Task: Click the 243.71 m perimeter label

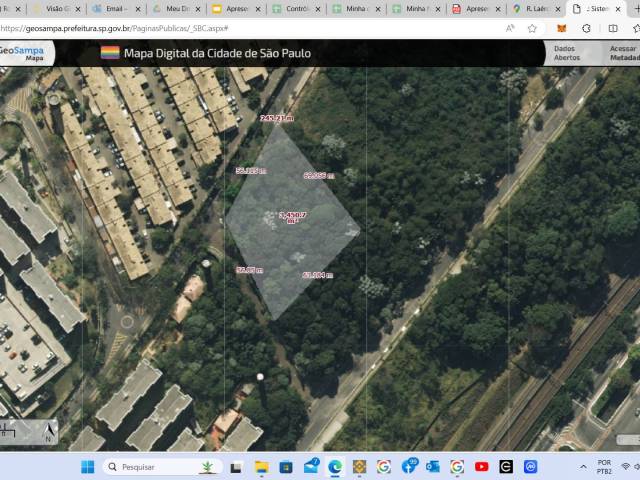Action: [x=277, y=118]
